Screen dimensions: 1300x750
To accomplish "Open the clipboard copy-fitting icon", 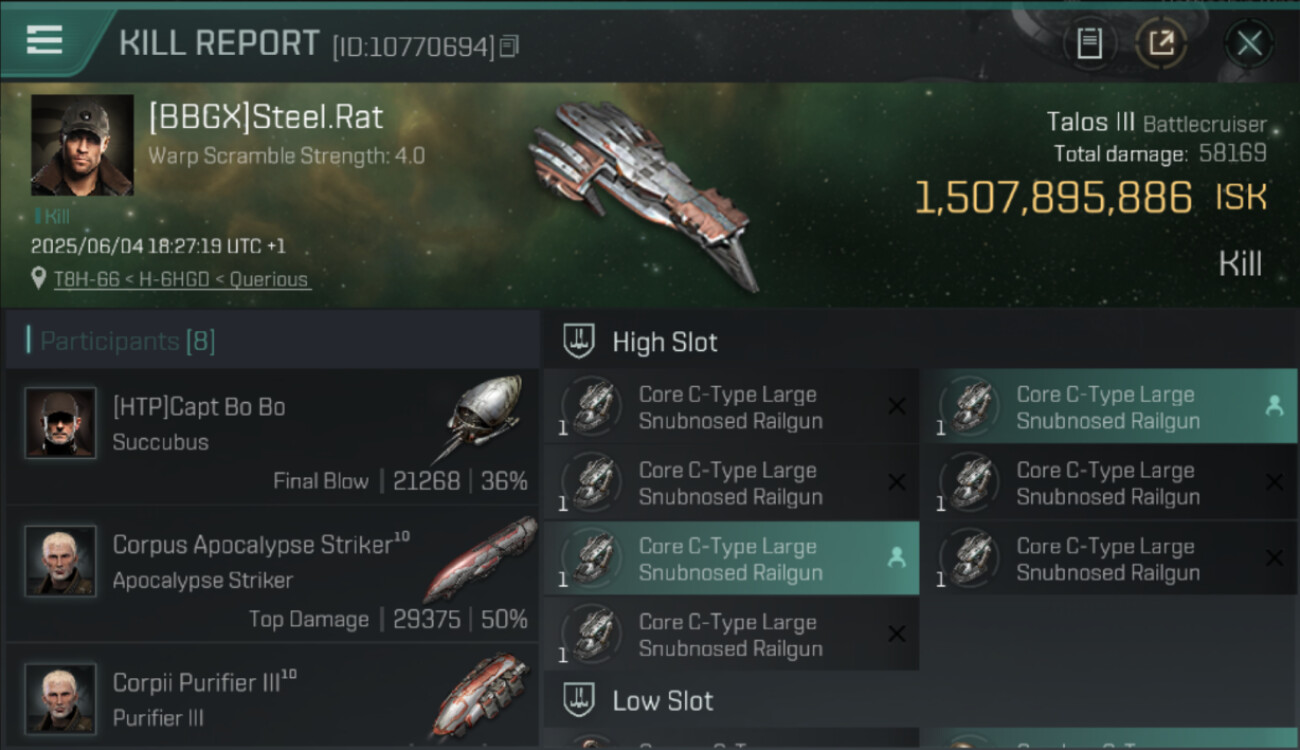I will click(1089, 43).
